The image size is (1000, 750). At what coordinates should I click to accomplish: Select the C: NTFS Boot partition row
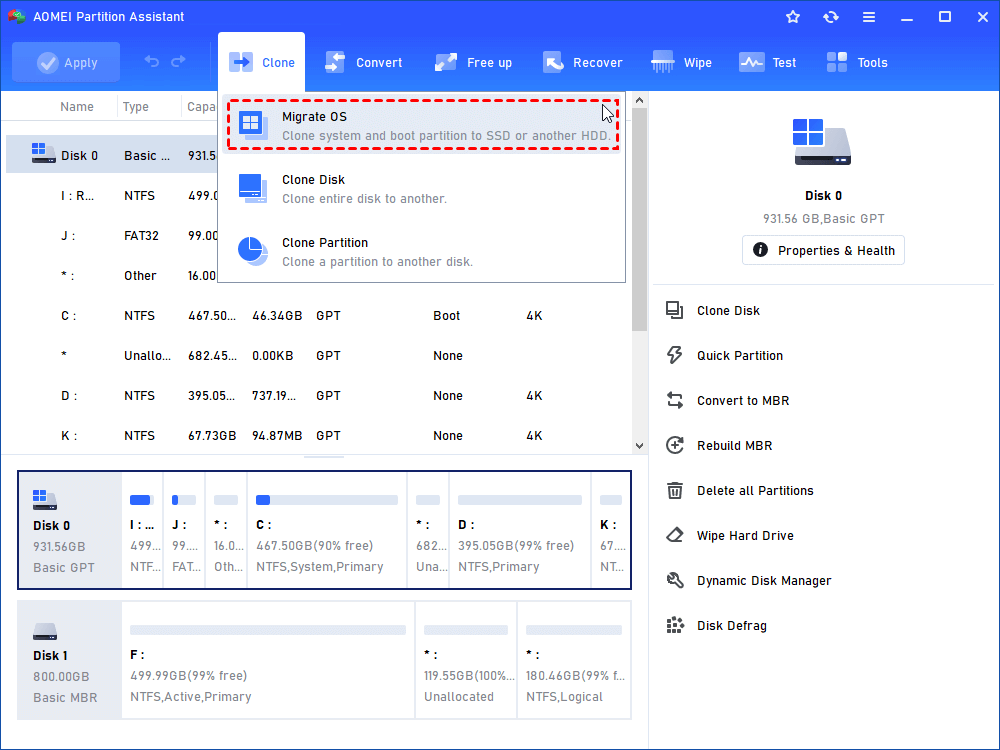(x=319, y=316)
